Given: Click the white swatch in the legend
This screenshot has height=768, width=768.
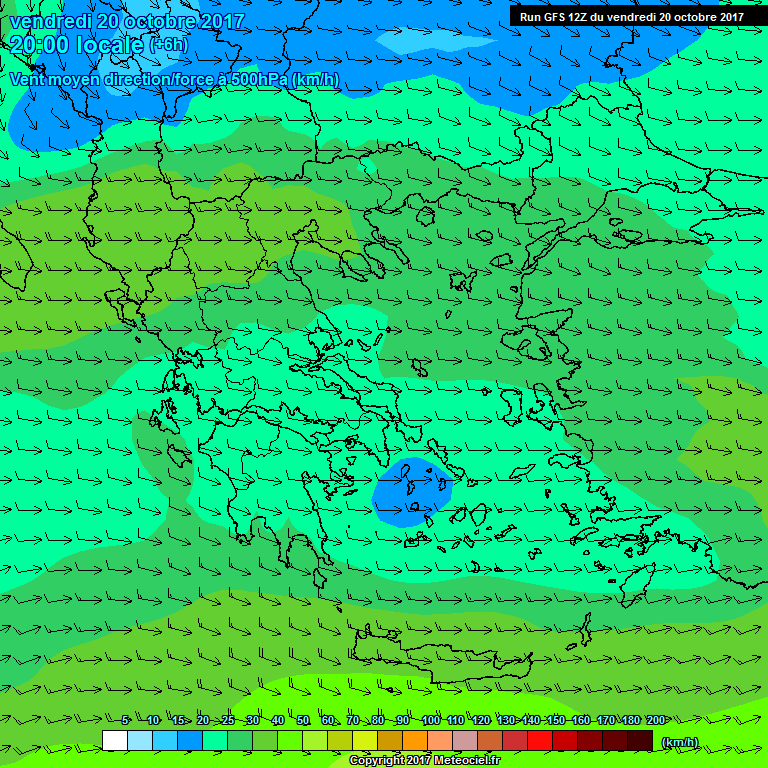Looking at the screenshot, I should tap(114, 740).
